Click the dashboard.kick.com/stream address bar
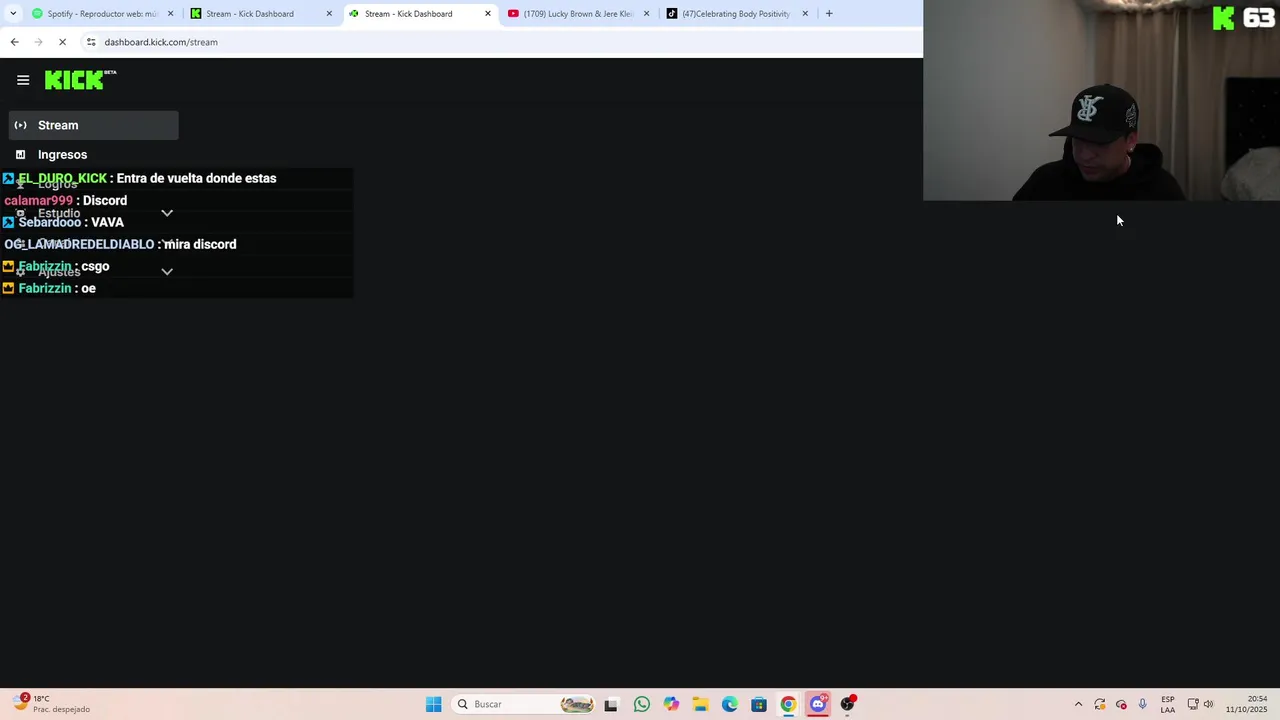Image resolution: width=1280 pixels, height=720 pixels. (161, 42)
